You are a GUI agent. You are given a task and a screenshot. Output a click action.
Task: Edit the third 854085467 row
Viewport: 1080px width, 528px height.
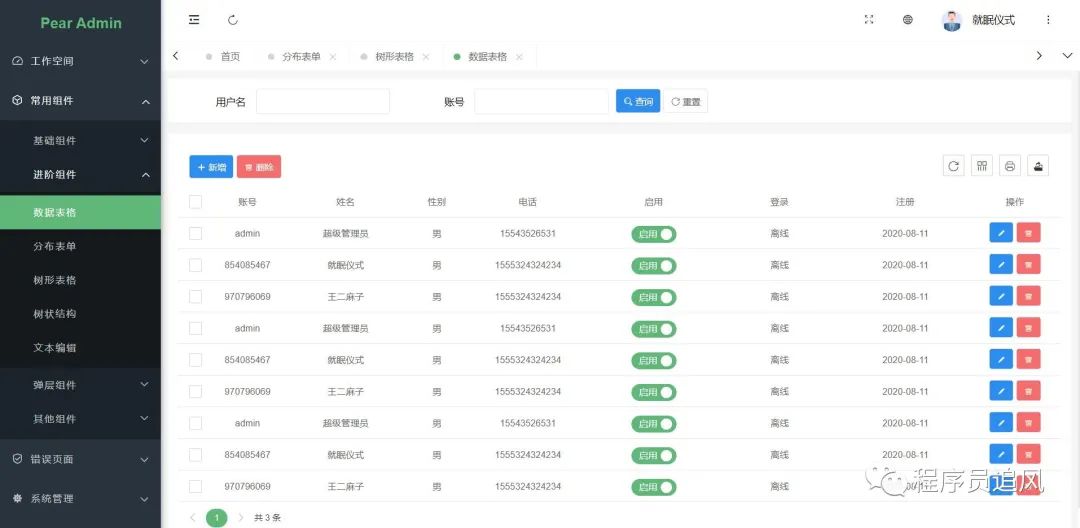(1001, 454)
